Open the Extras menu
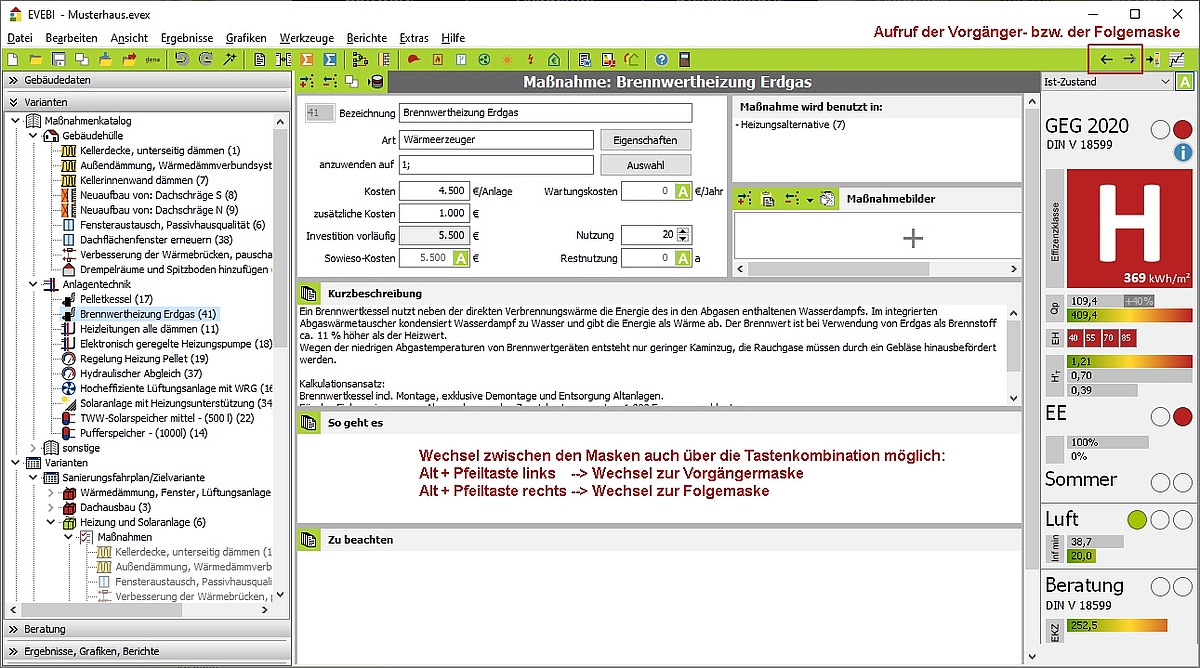This screenshot has height=668, width=1200. pos(414,37)
